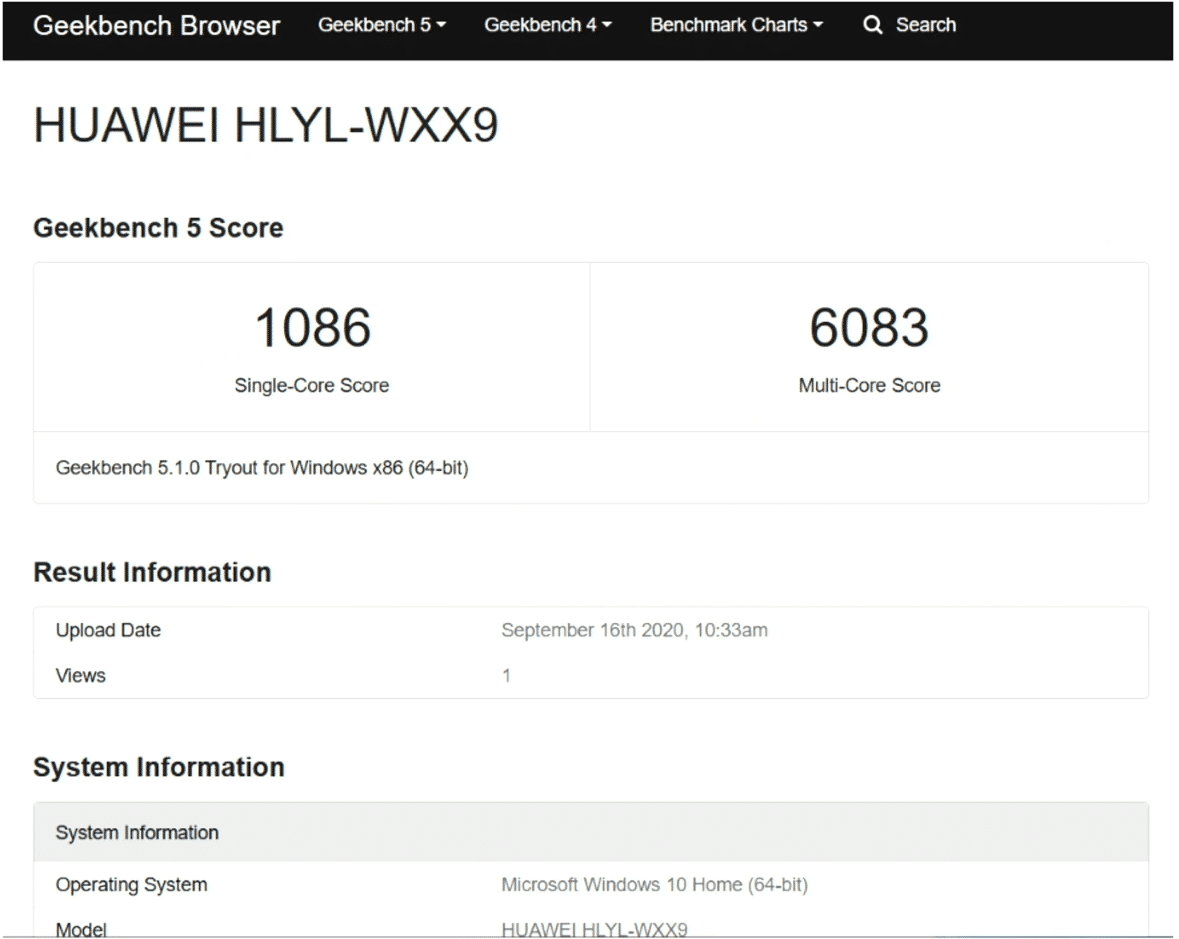Select the bold System Information section heading
The image size is (1179, 939).
159,767
